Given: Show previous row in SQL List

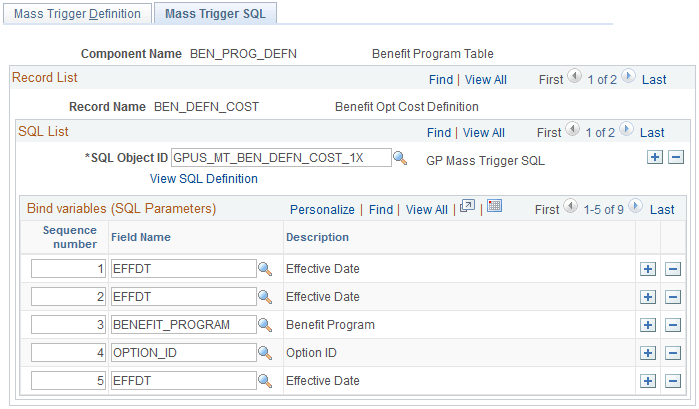Looking at the screenshot, I should (x=572, y=129).
